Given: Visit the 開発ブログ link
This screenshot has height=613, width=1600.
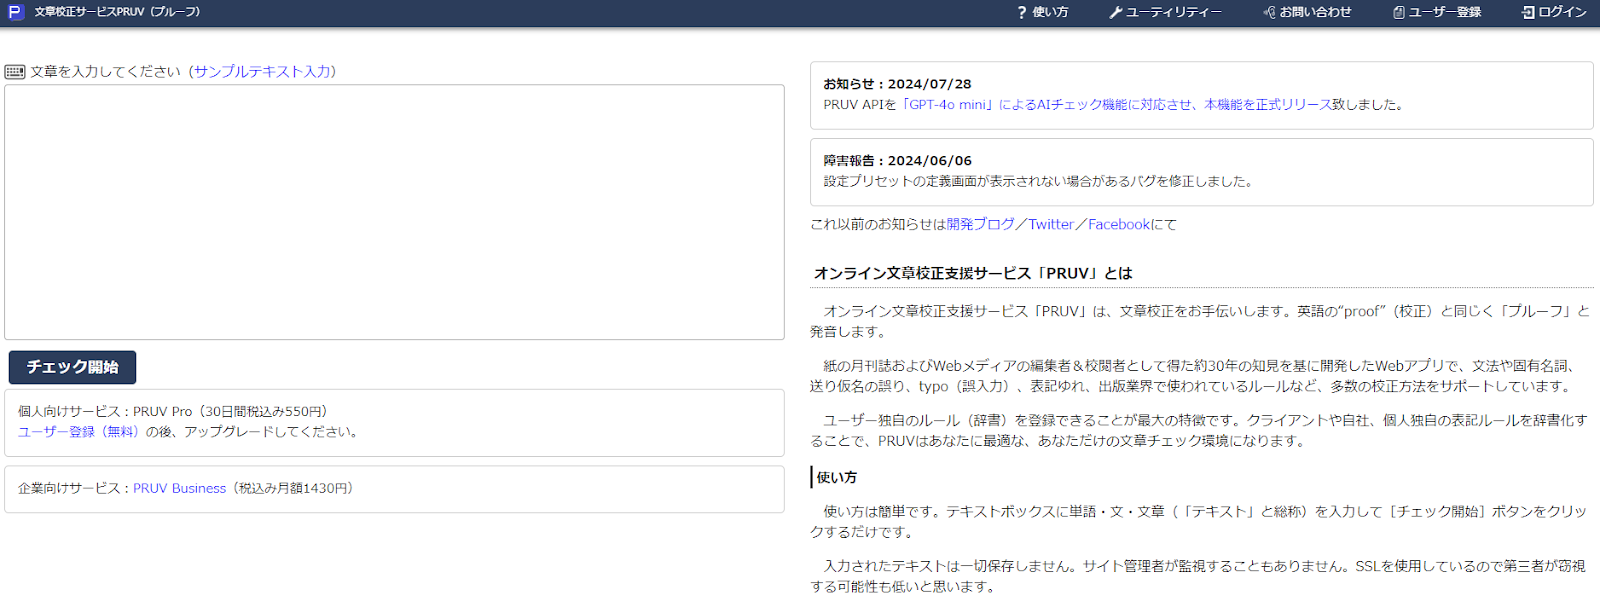Looking at the screenshot, I should pyautogui.click(x=980, y=225).
